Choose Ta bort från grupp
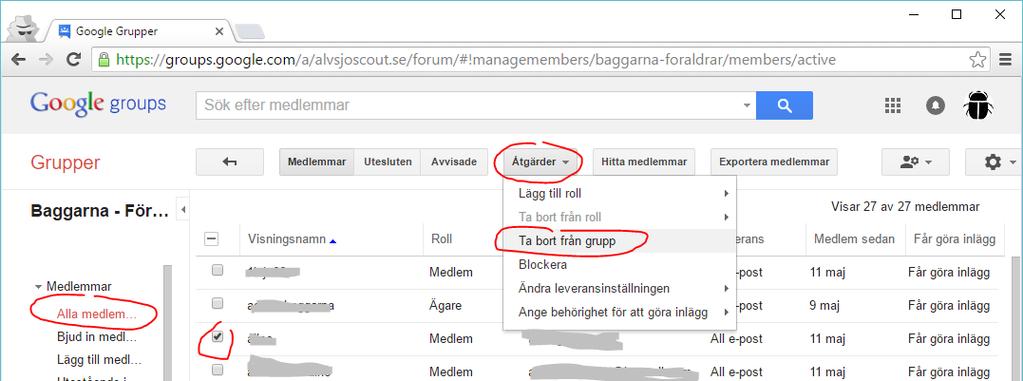This screenshot has height=381, width=1023. (620, 241)
